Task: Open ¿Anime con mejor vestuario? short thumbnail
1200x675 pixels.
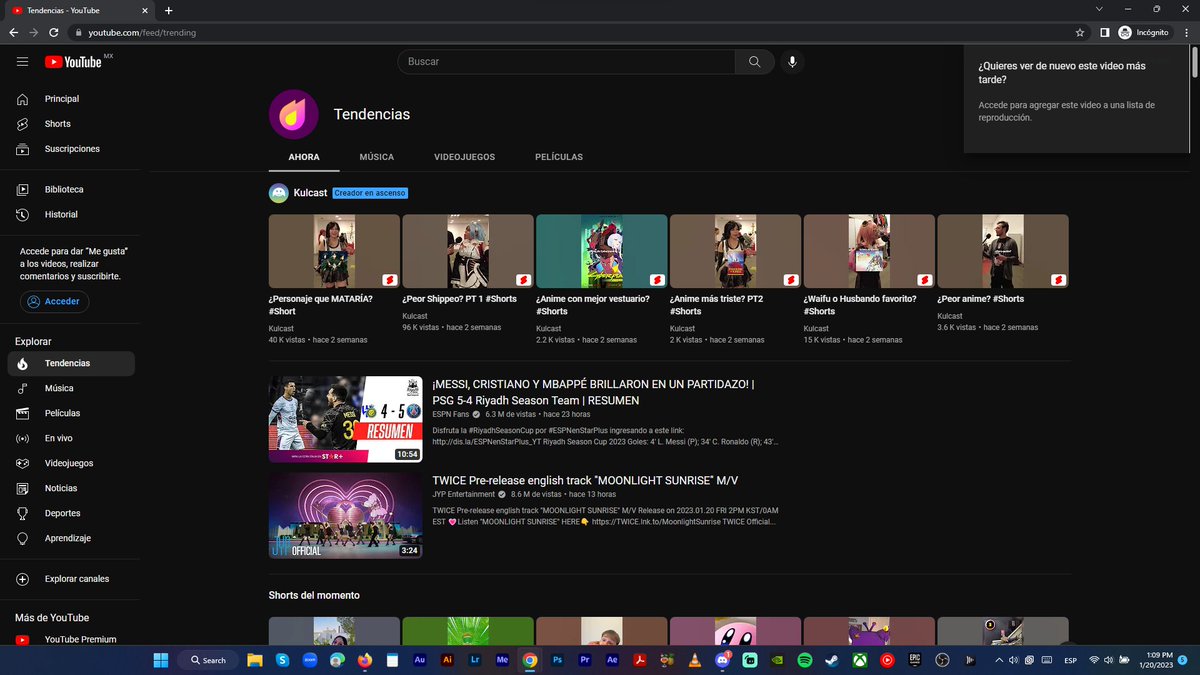Action: (x=601, y=251)
